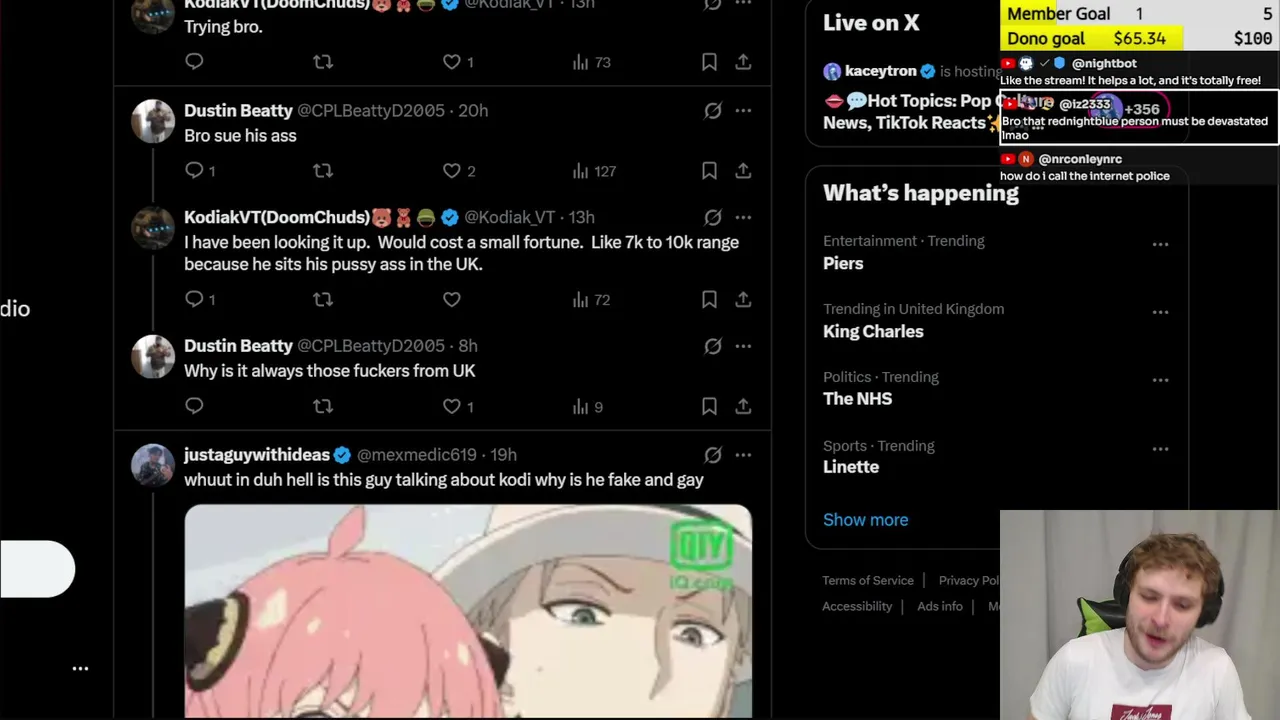The image size is (1280, 720).
Task: Repost the "Bro sue his ass" tweet
Action: coord(322,171)
